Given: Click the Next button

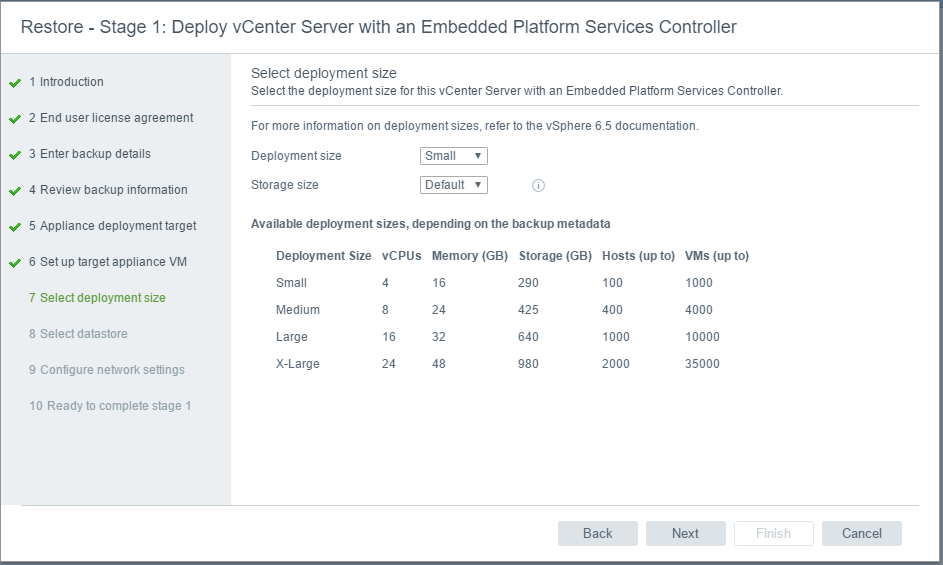Looking at the screenshot, I should coord(686,534).
